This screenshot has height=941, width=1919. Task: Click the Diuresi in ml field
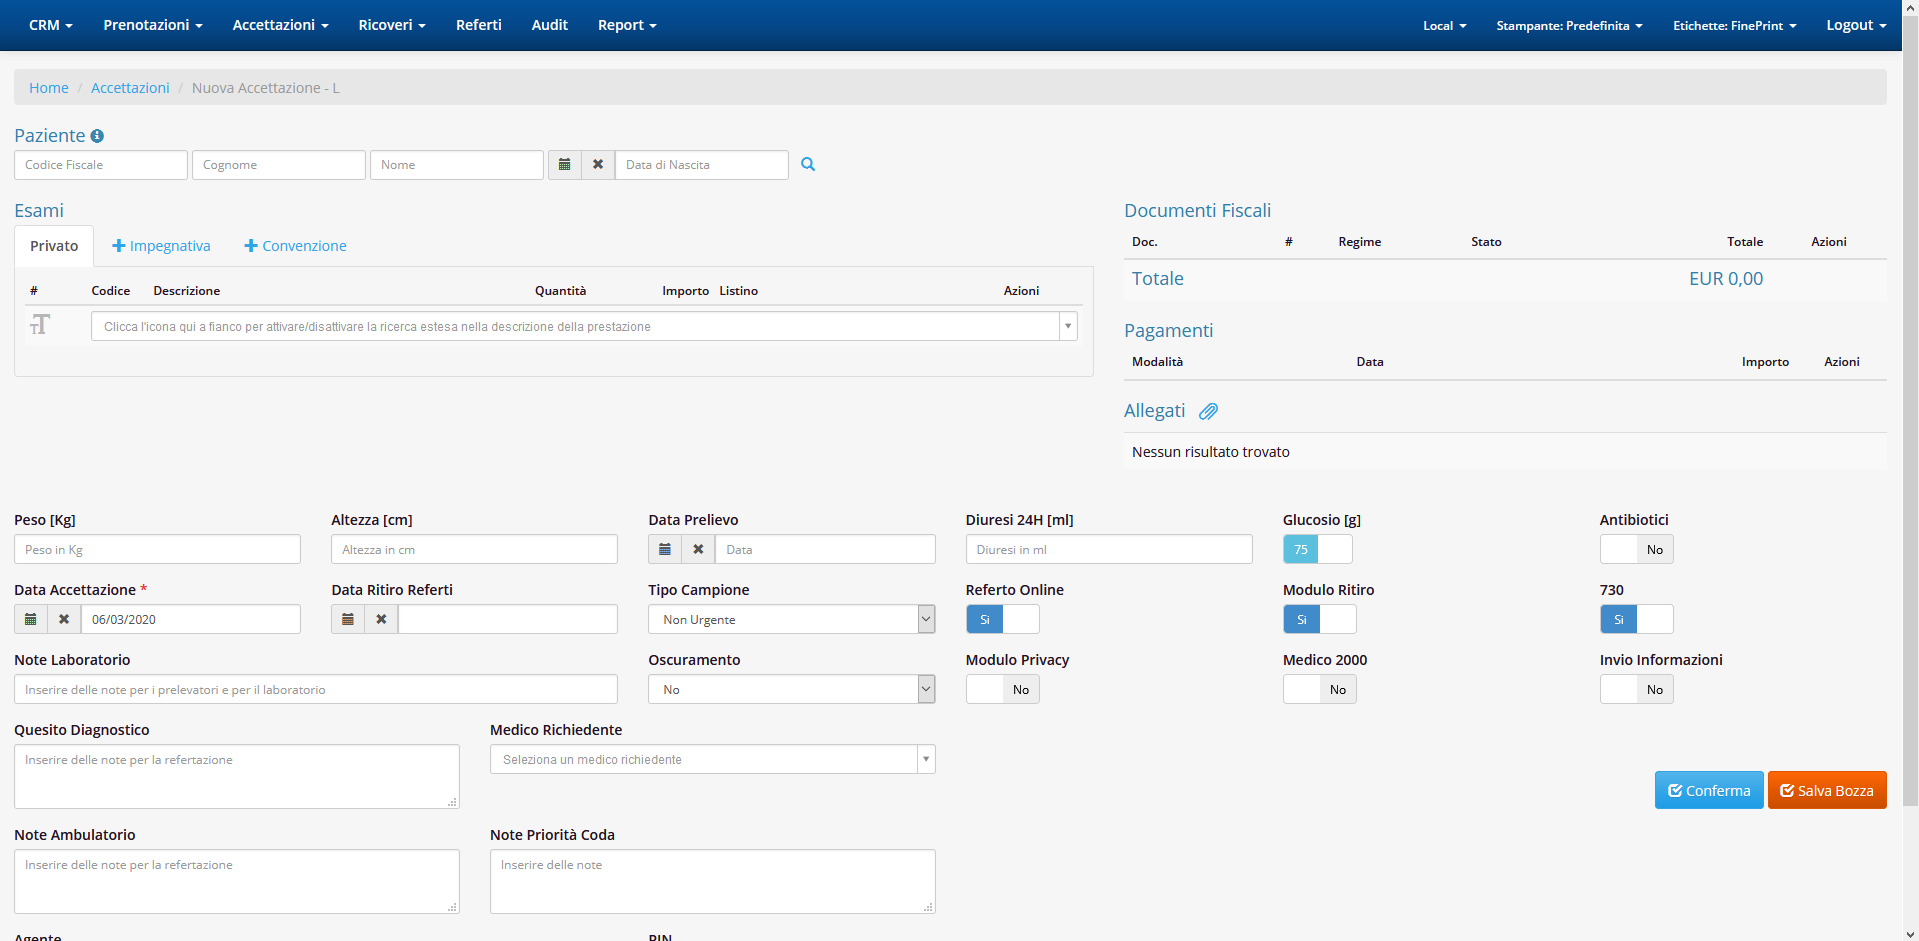pos(1109,549)
